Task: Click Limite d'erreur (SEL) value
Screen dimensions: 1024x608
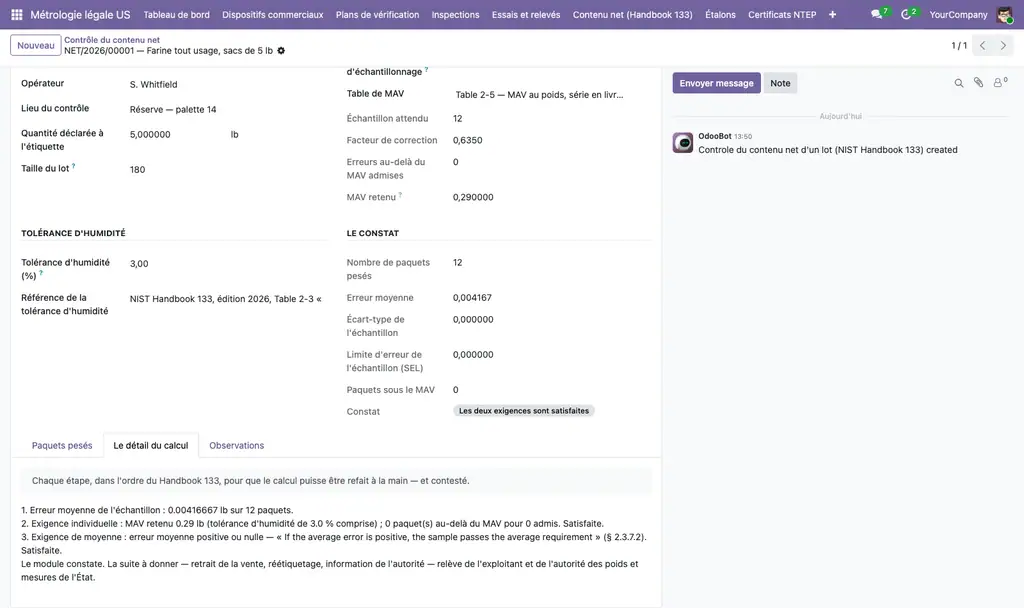Action: click(x=473, y=355)
